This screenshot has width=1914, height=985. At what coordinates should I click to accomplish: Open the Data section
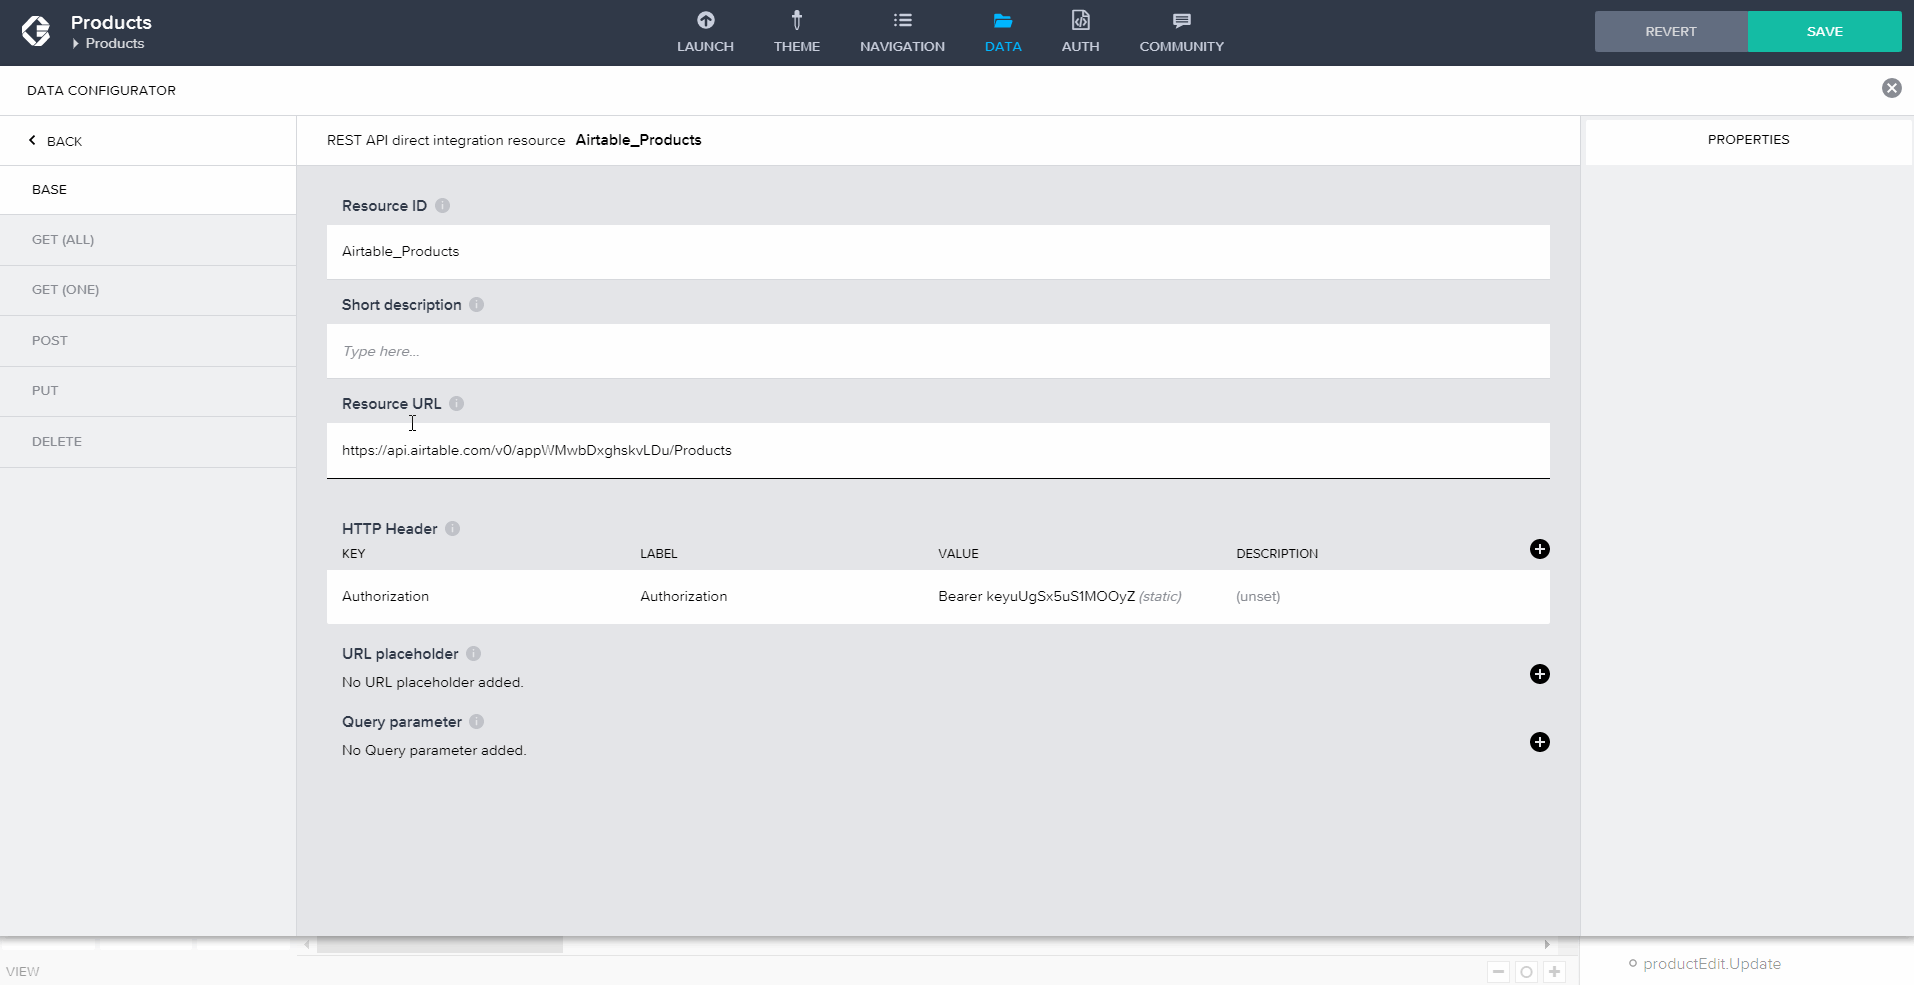(x=1003, y=32)
